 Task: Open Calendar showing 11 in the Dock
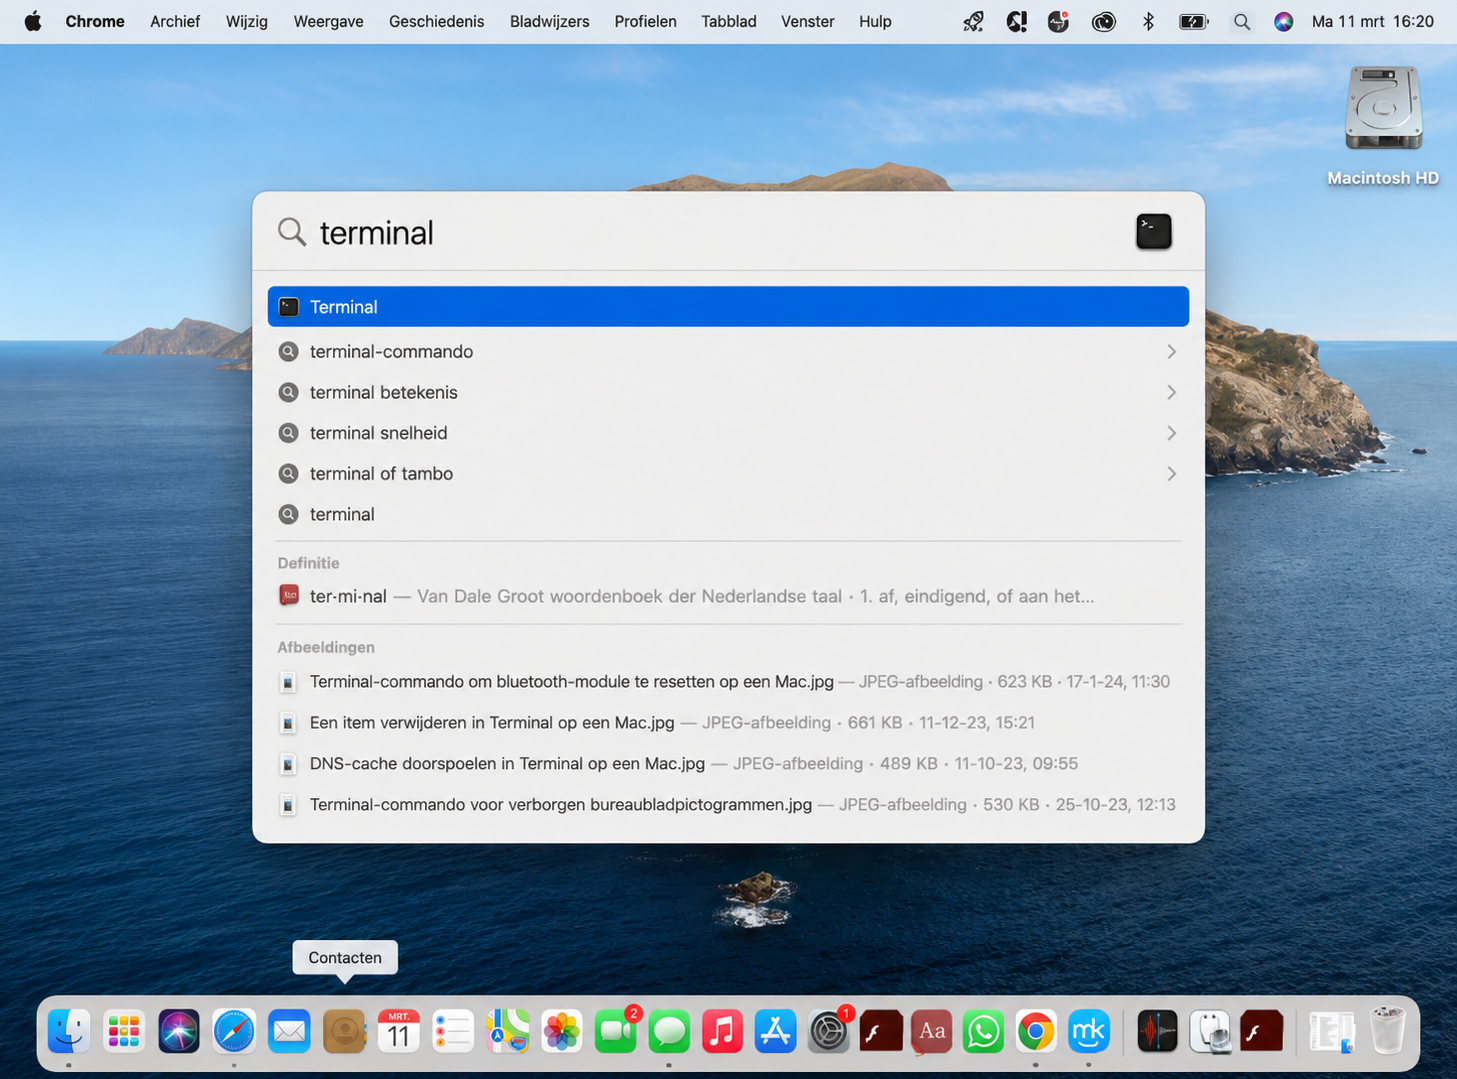coord(398,1031)
